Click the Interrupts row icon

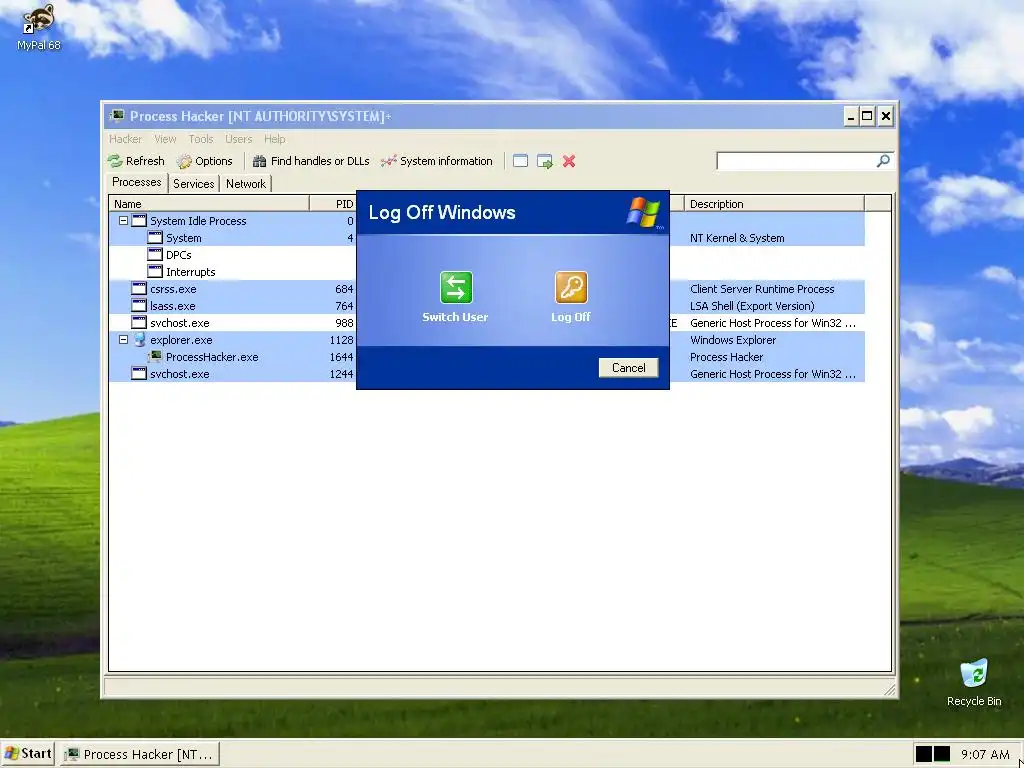[155, 272]
